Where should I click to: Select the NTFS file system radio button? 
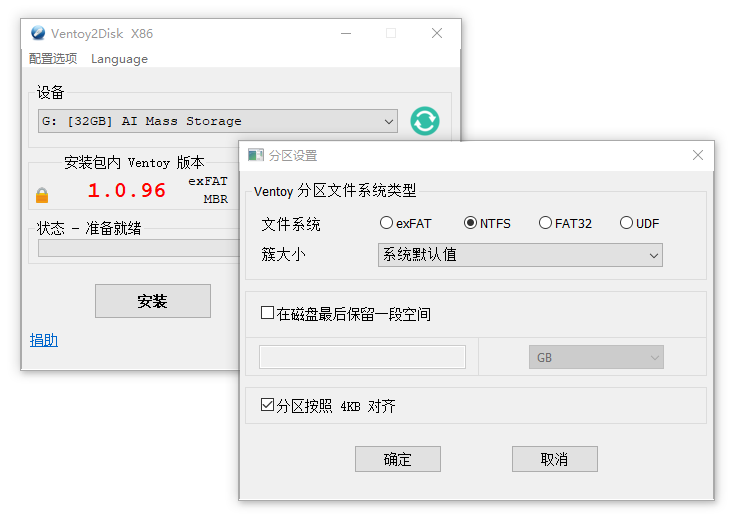tap(470, 223)
